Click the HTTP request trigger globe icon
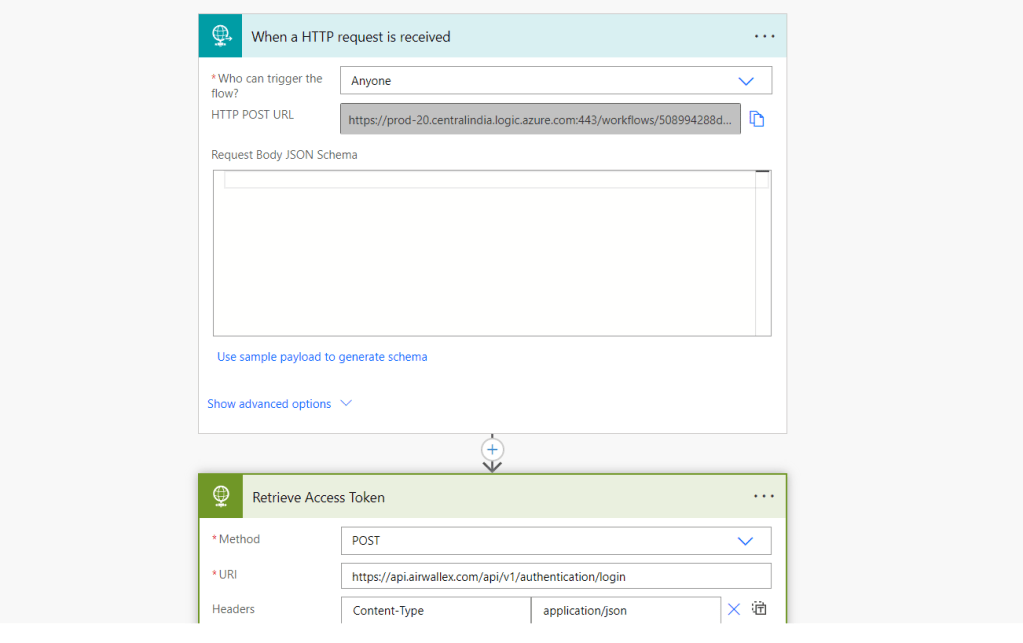The width and height of the screenshot is (1023, 643). pos(220,36)
